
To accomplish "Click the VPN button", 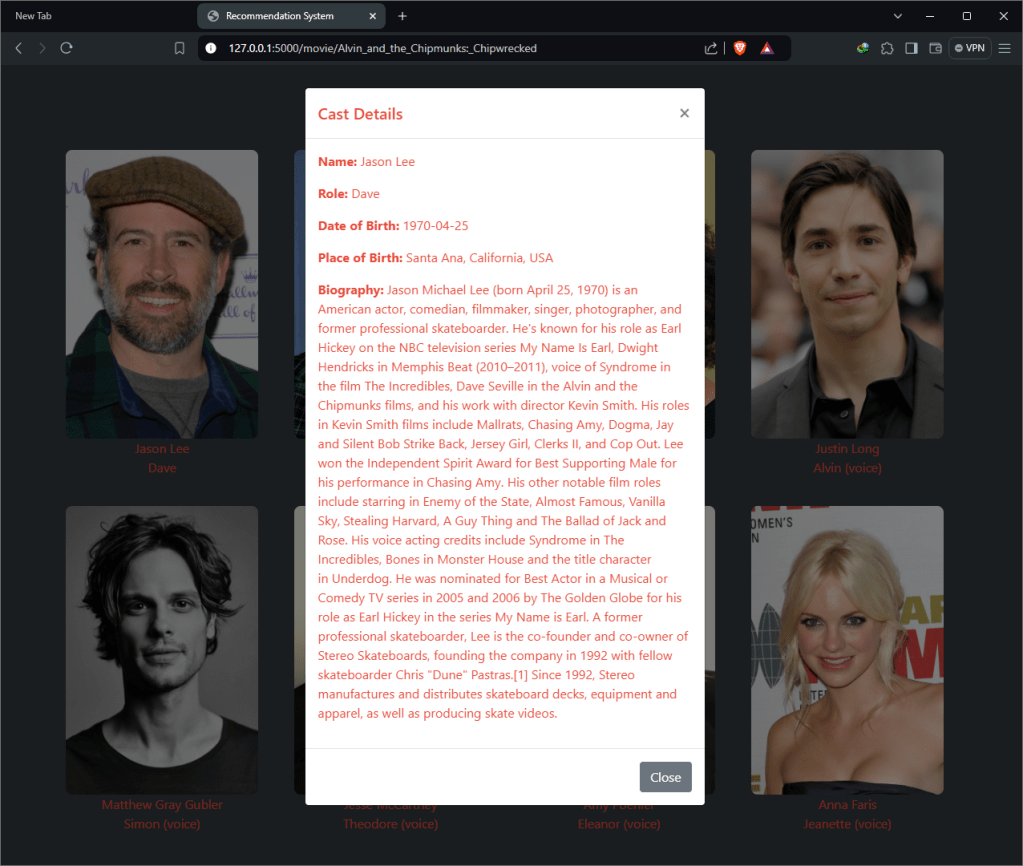I will [x=969, y=48].
